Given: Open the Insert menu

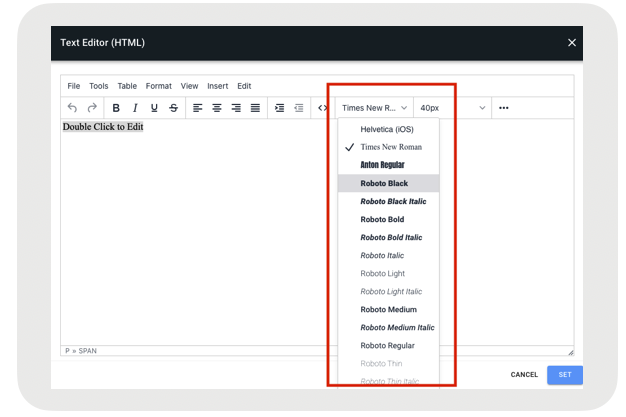Looking at the screenshot, I should click(218, 86).
